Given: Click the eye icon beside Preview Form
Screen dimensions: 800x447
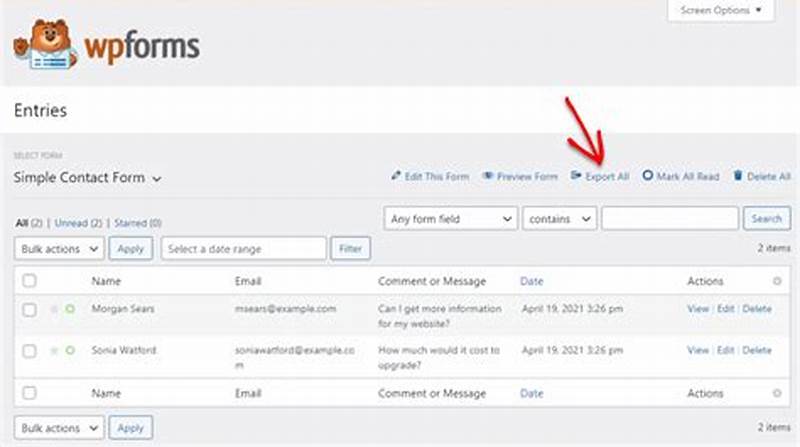Looking at the screenshot, I should pyautogui.click(x=488, y=176).
